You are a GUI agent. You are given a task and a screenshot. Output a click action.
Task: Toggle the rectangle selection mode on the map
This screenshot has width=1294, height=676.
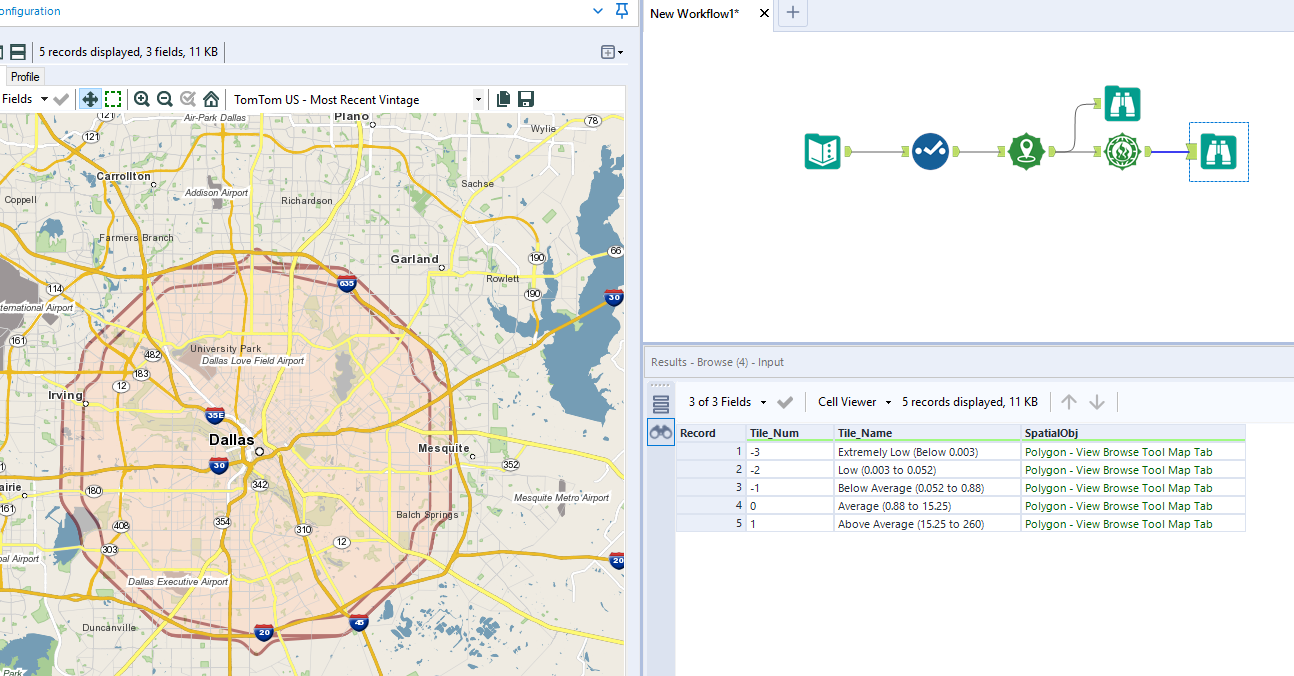113,99
